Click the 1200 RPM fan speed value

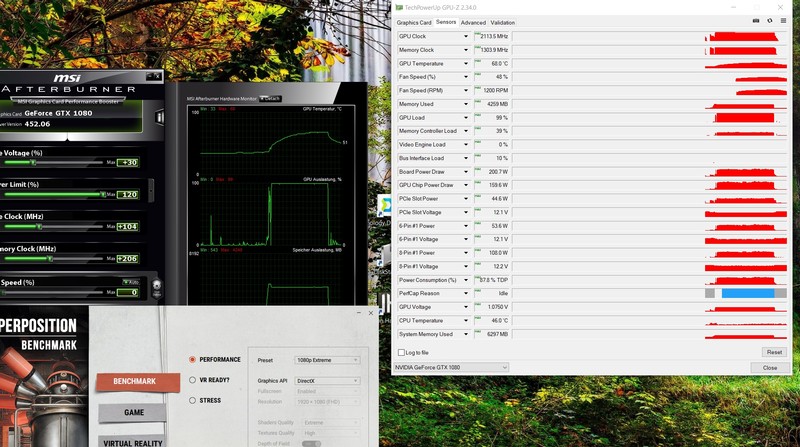point(495,91)
